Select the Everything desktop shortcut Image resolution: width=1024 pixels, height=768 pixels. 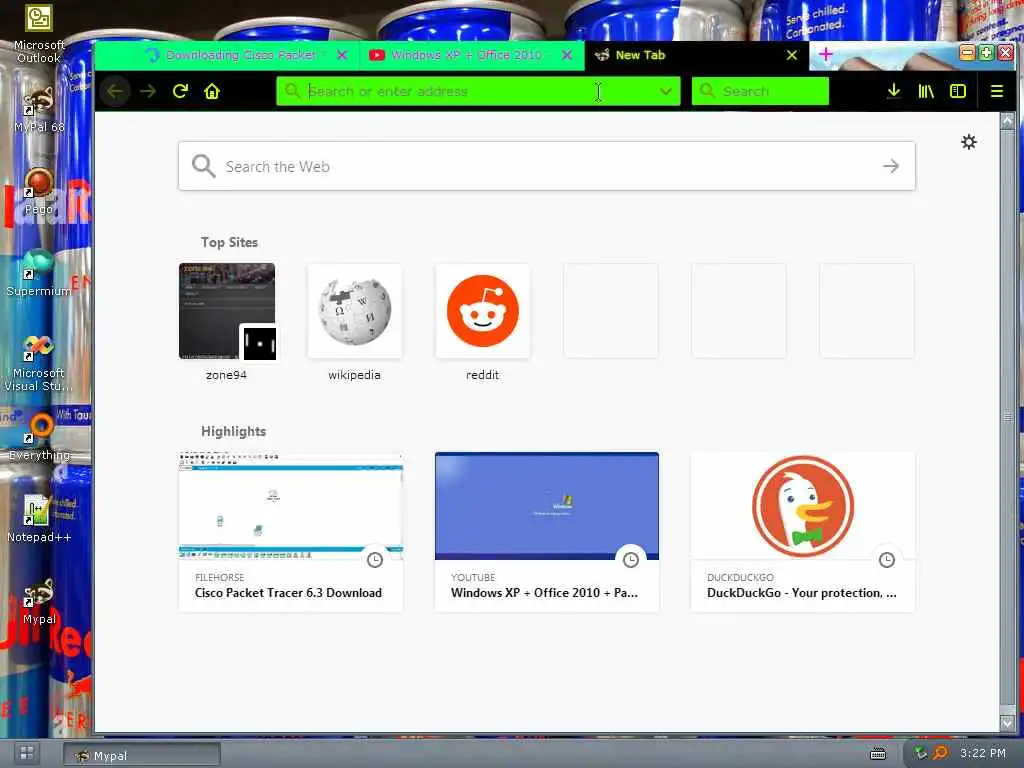(x=39, y=437)
